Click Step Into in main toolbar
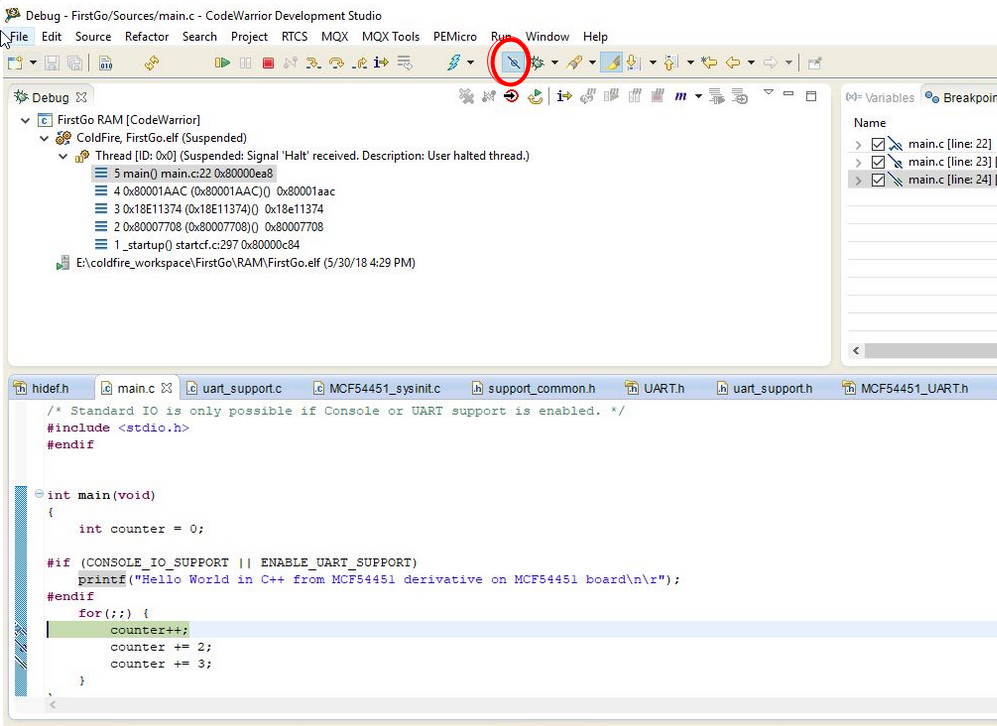This screenshot has width=997, height=726. [x=313, y=62]
